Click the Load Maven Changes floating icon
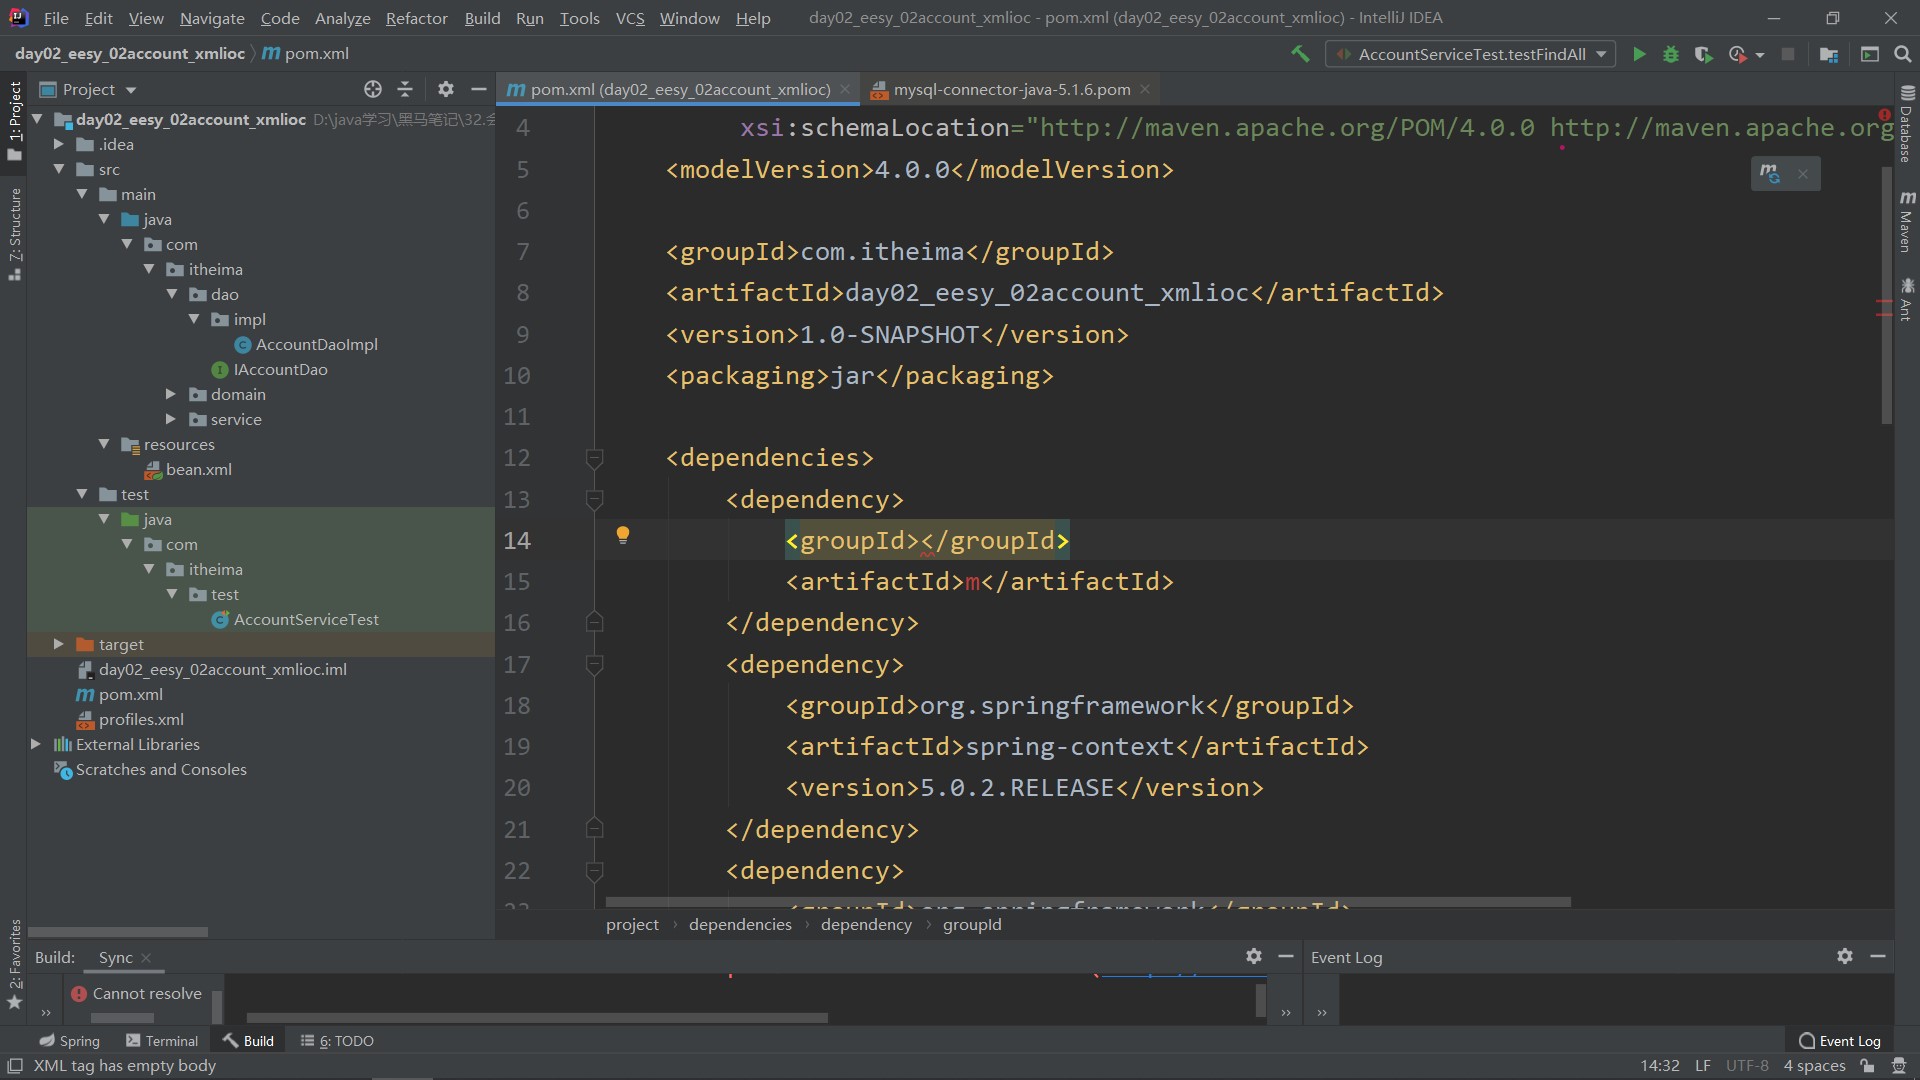1920x1080 pixels. tap(1770, 173)
